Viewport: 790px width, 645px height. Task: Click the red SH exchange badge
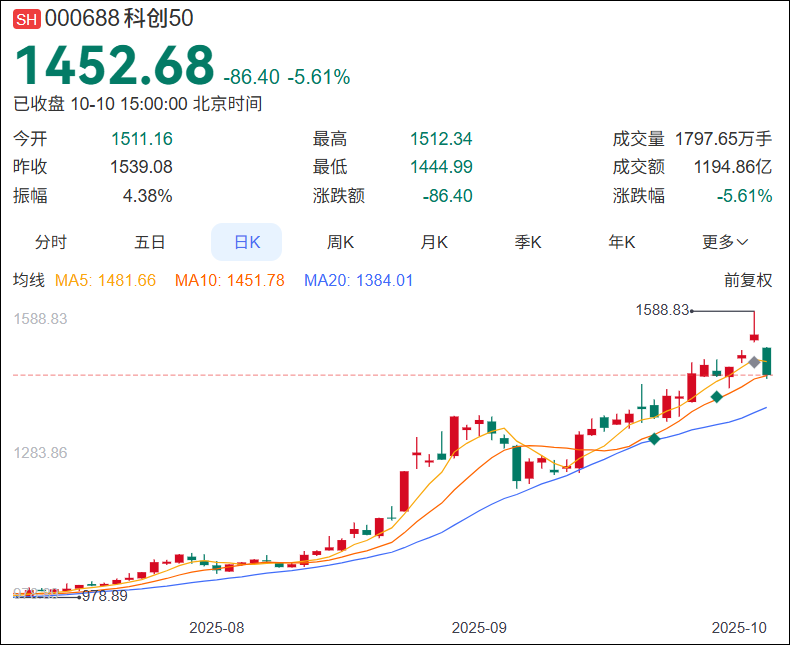27,19
